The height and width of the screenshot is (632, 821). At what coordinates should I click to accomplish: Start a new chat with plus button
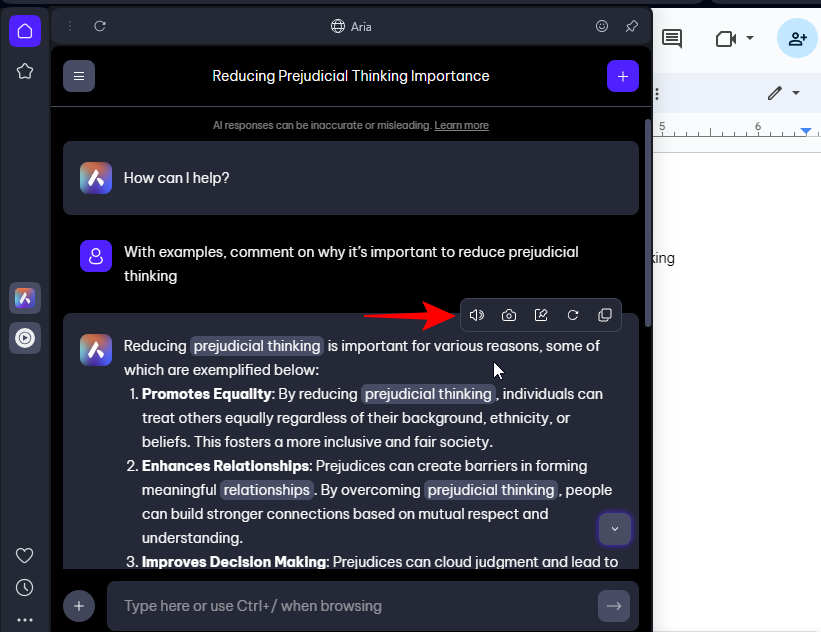(622, 76)
